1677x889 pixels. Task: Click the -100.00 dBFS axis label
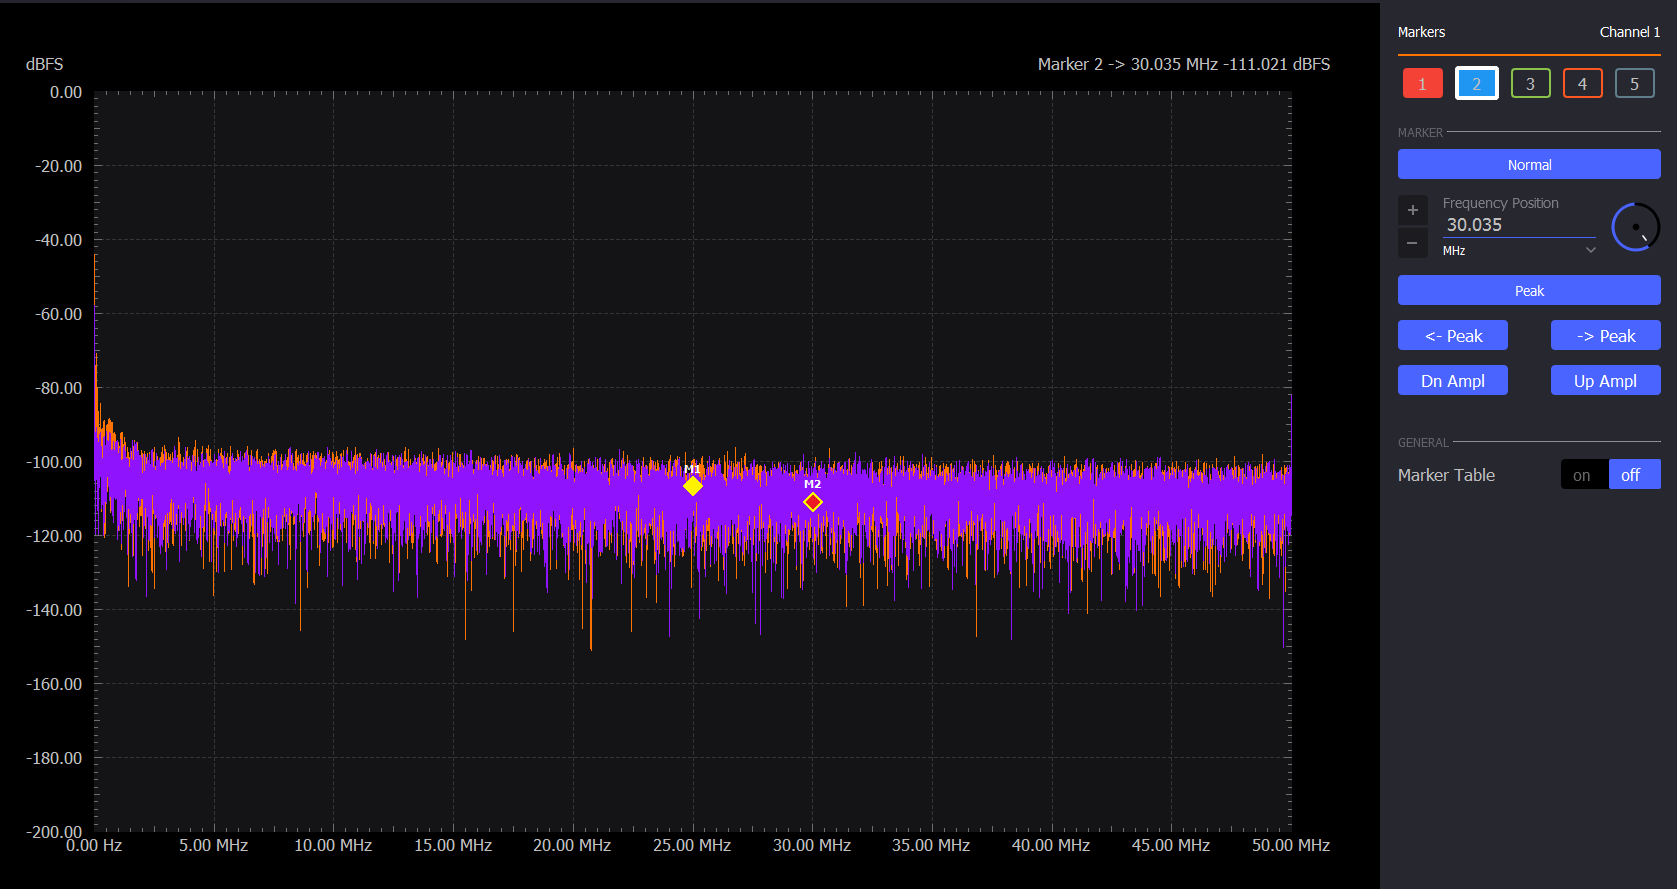click(54, 462)
